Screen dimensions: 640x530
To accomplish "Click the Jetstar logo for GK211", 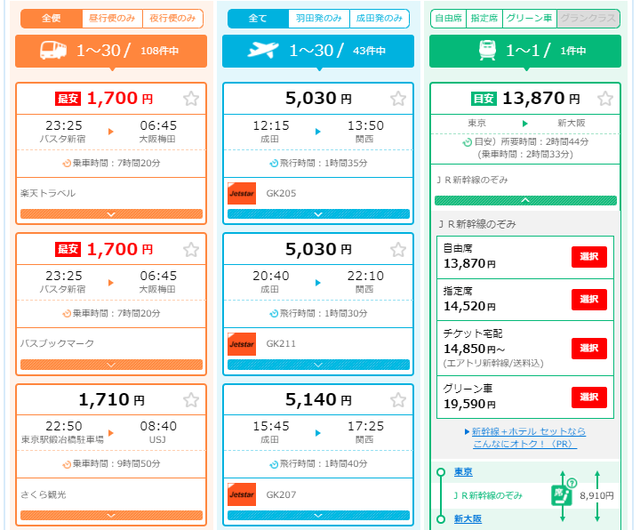I will [x=242, y=344].
